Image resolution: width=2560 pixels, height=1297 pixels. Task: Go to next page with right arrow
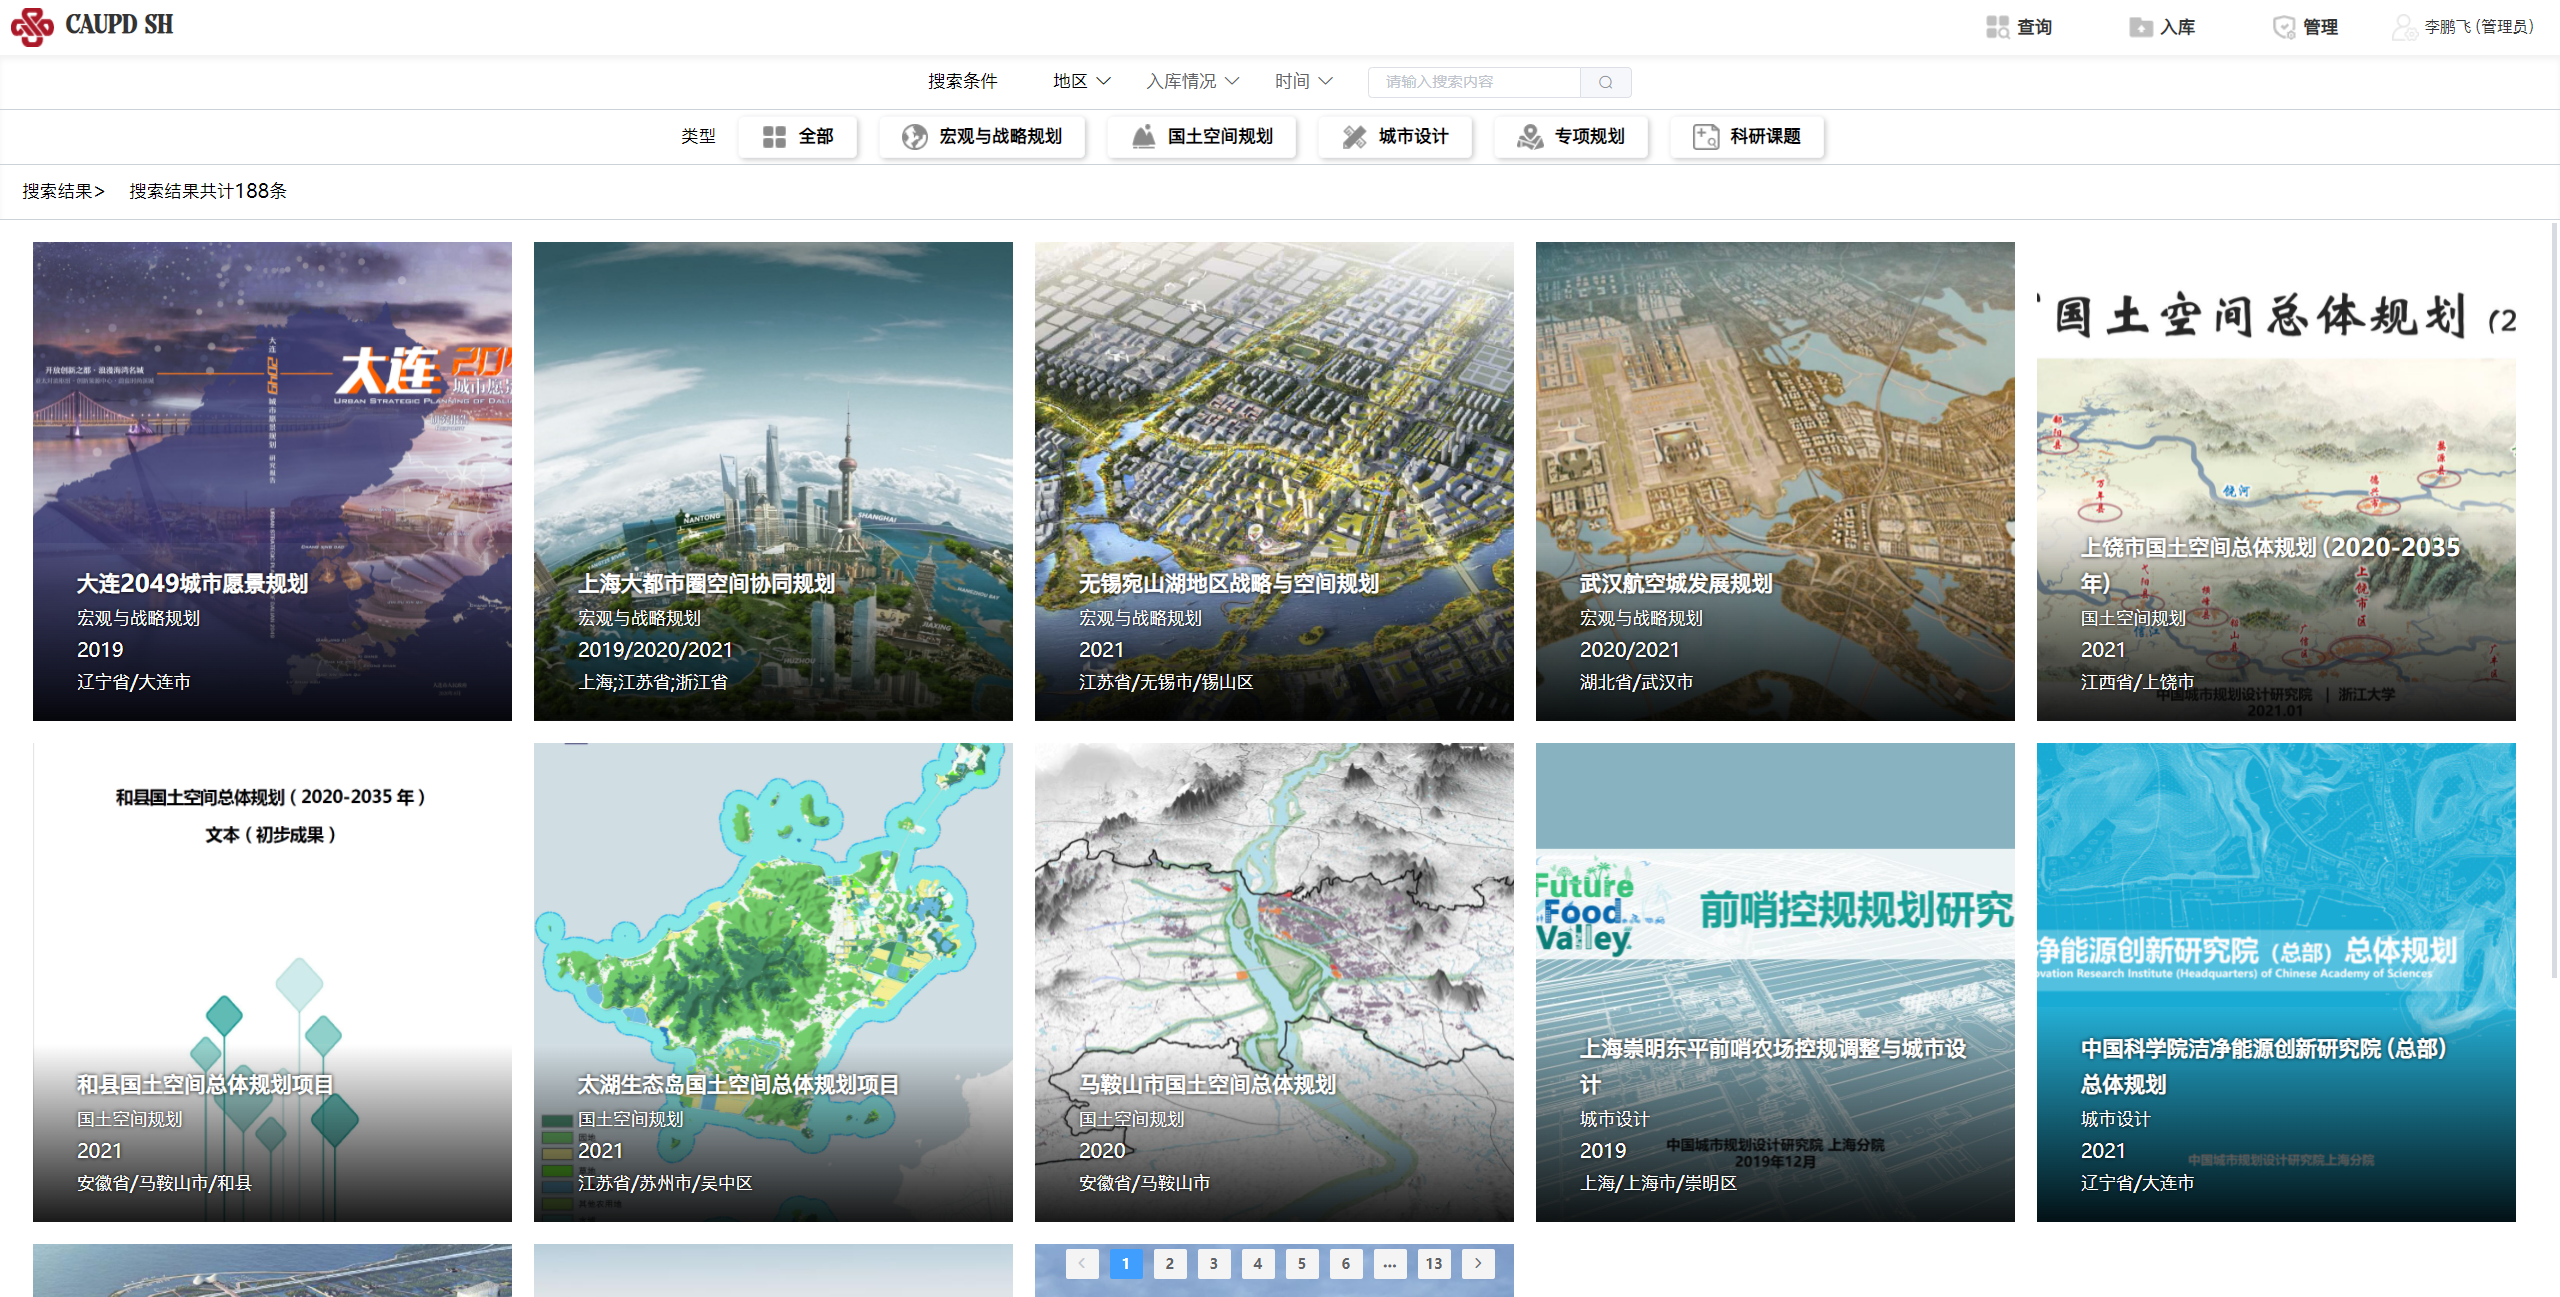(x=1478, y=1263)
